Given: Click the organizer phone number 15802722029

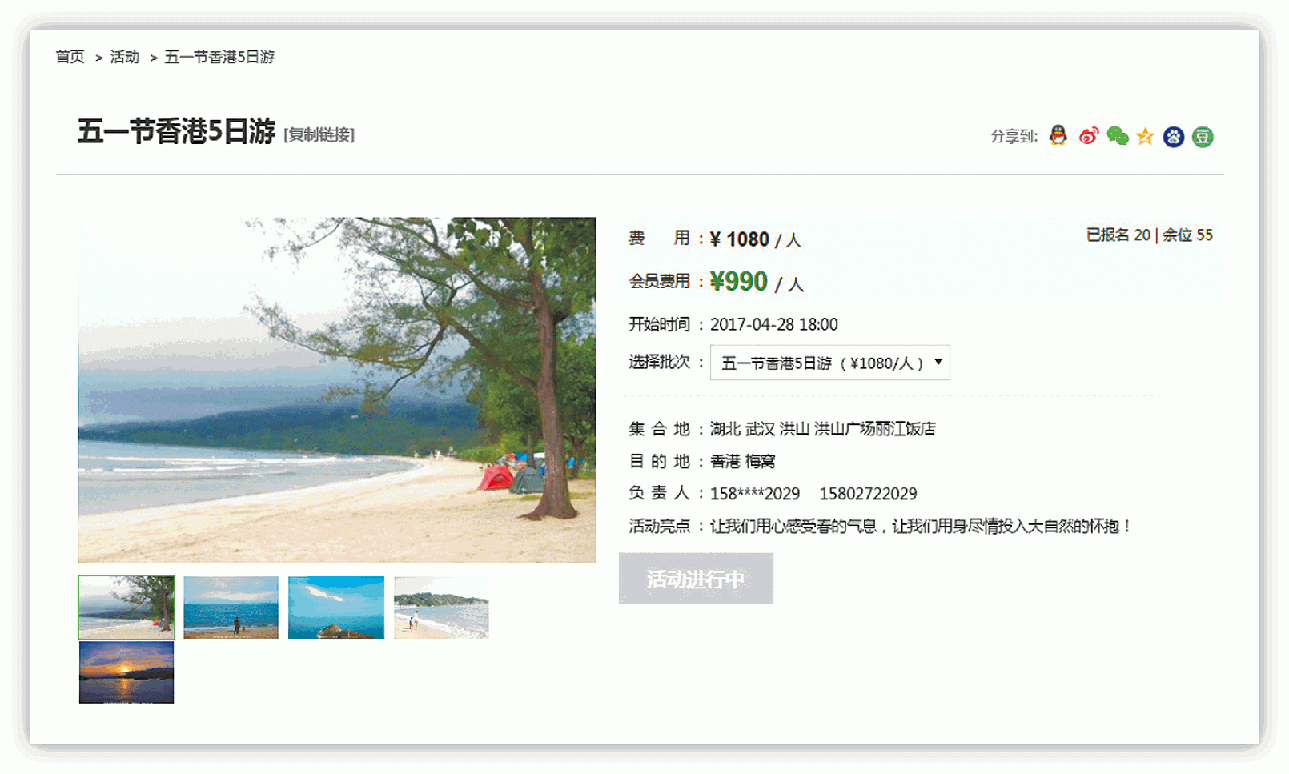Looking at the screenshot, I should [868, 494].
